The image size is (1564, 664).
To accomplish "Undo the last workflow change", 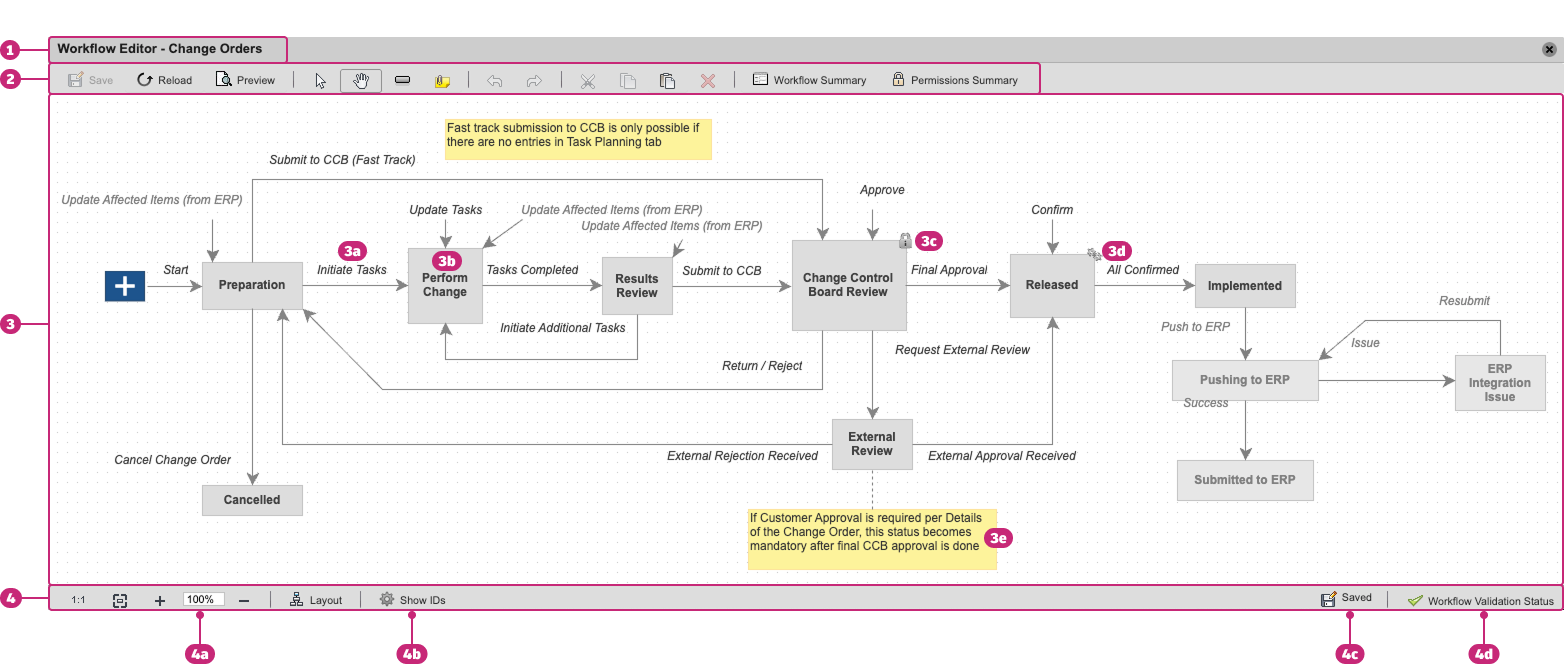I will 495,80.
